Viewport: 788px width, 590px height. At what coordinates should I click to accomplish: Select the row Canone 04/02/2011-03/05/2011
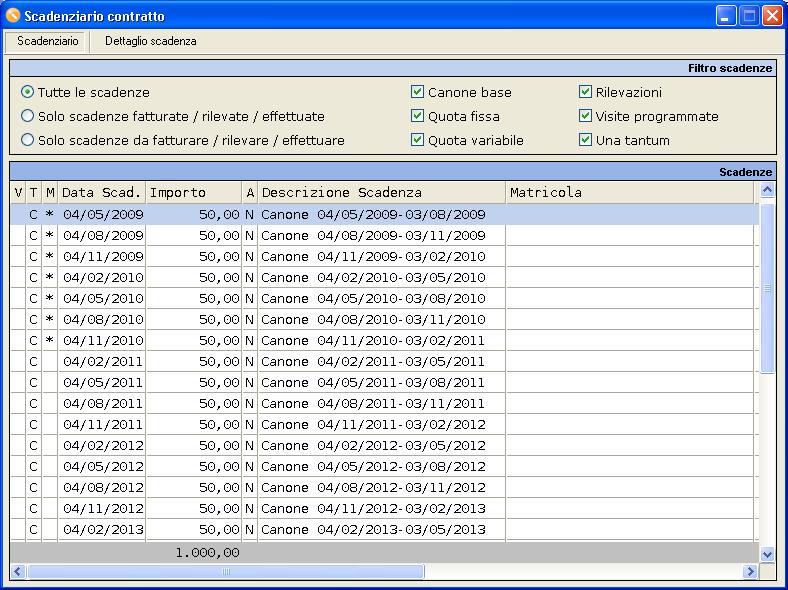[x=373, y=361]
